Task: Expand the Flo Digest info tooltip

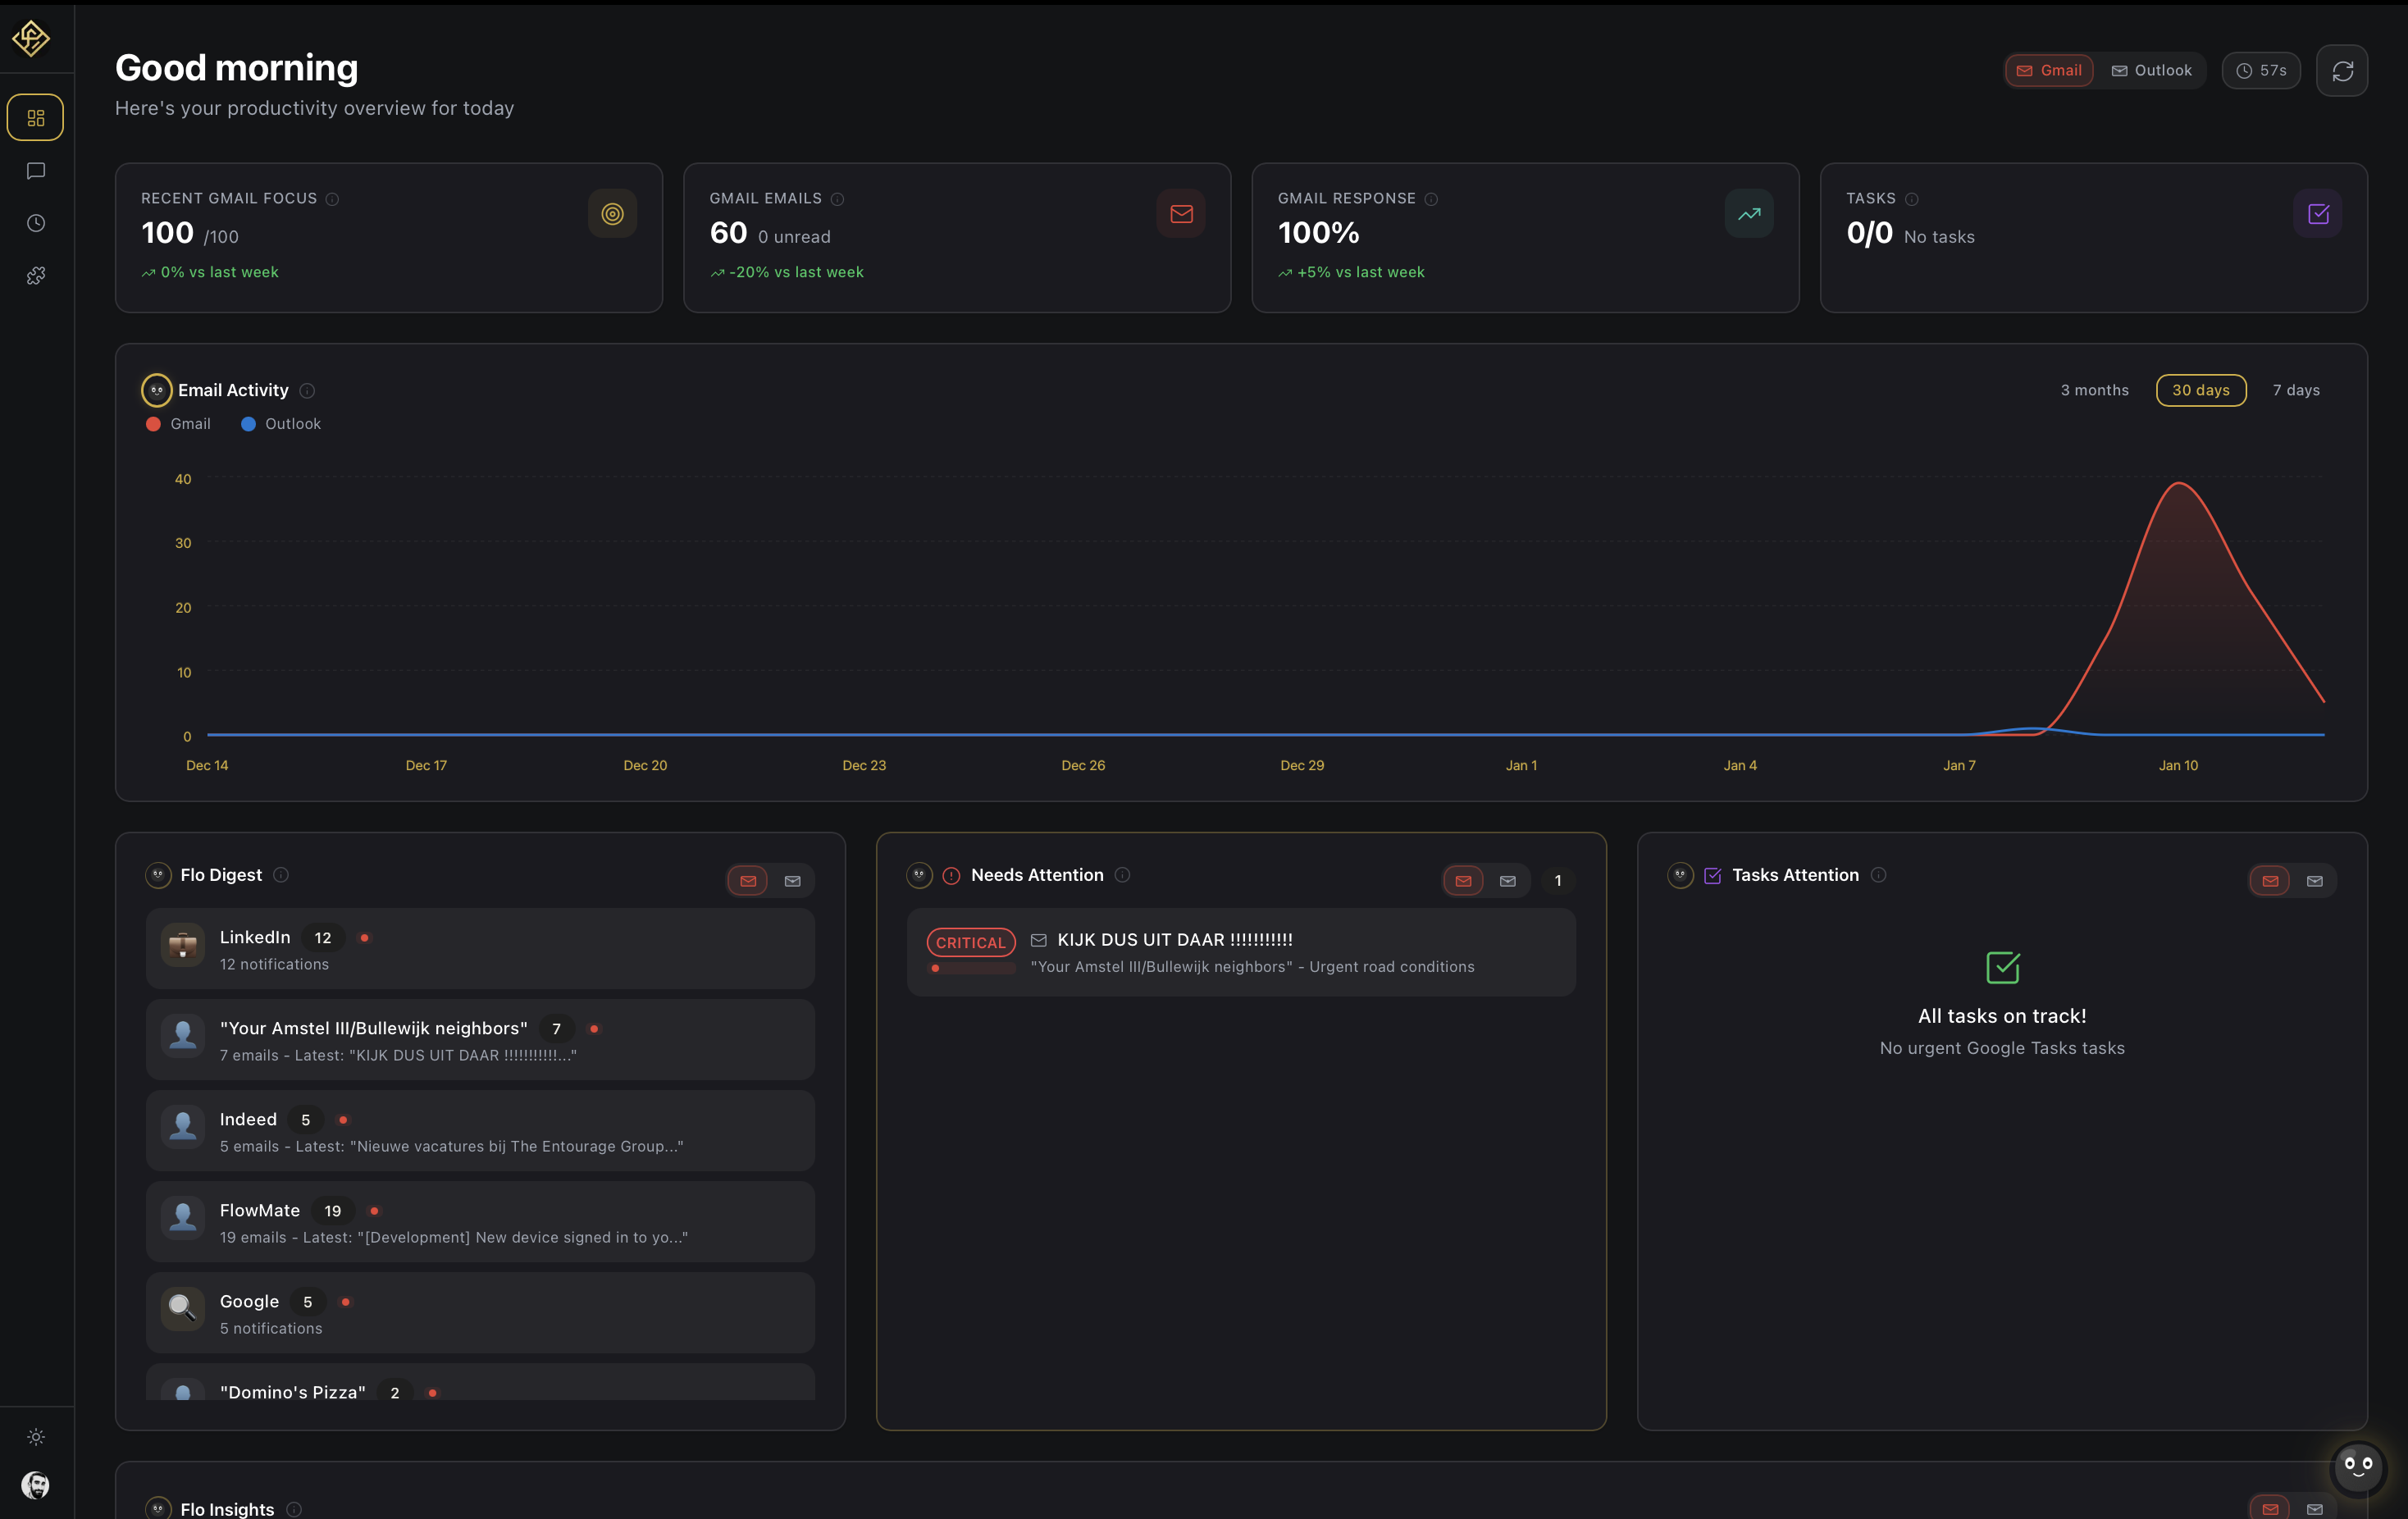Action: coord(281,875)
